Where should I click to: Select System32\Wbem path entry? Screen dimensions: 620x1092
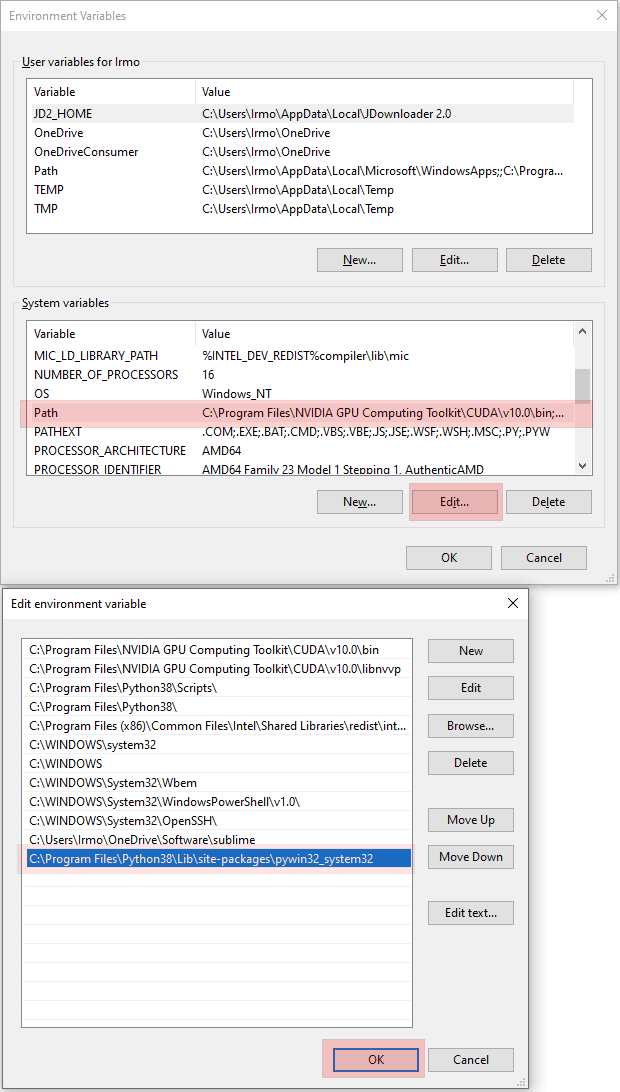pyautogui.click(x=217, y=783)
